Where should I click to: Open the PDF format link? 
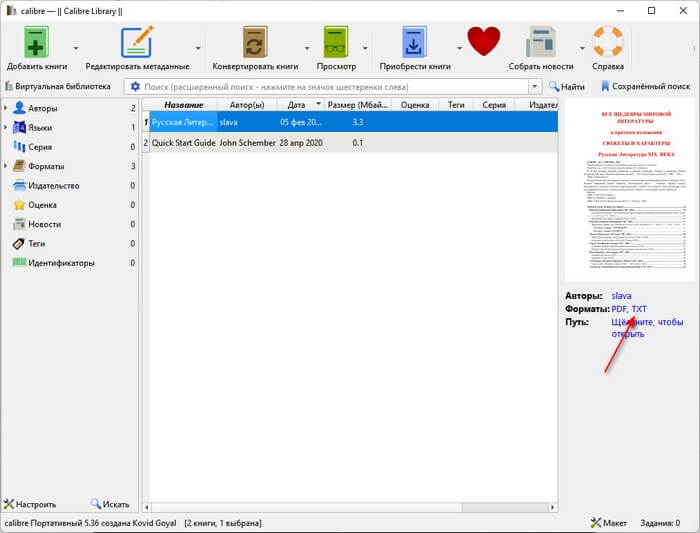[619, 309]
